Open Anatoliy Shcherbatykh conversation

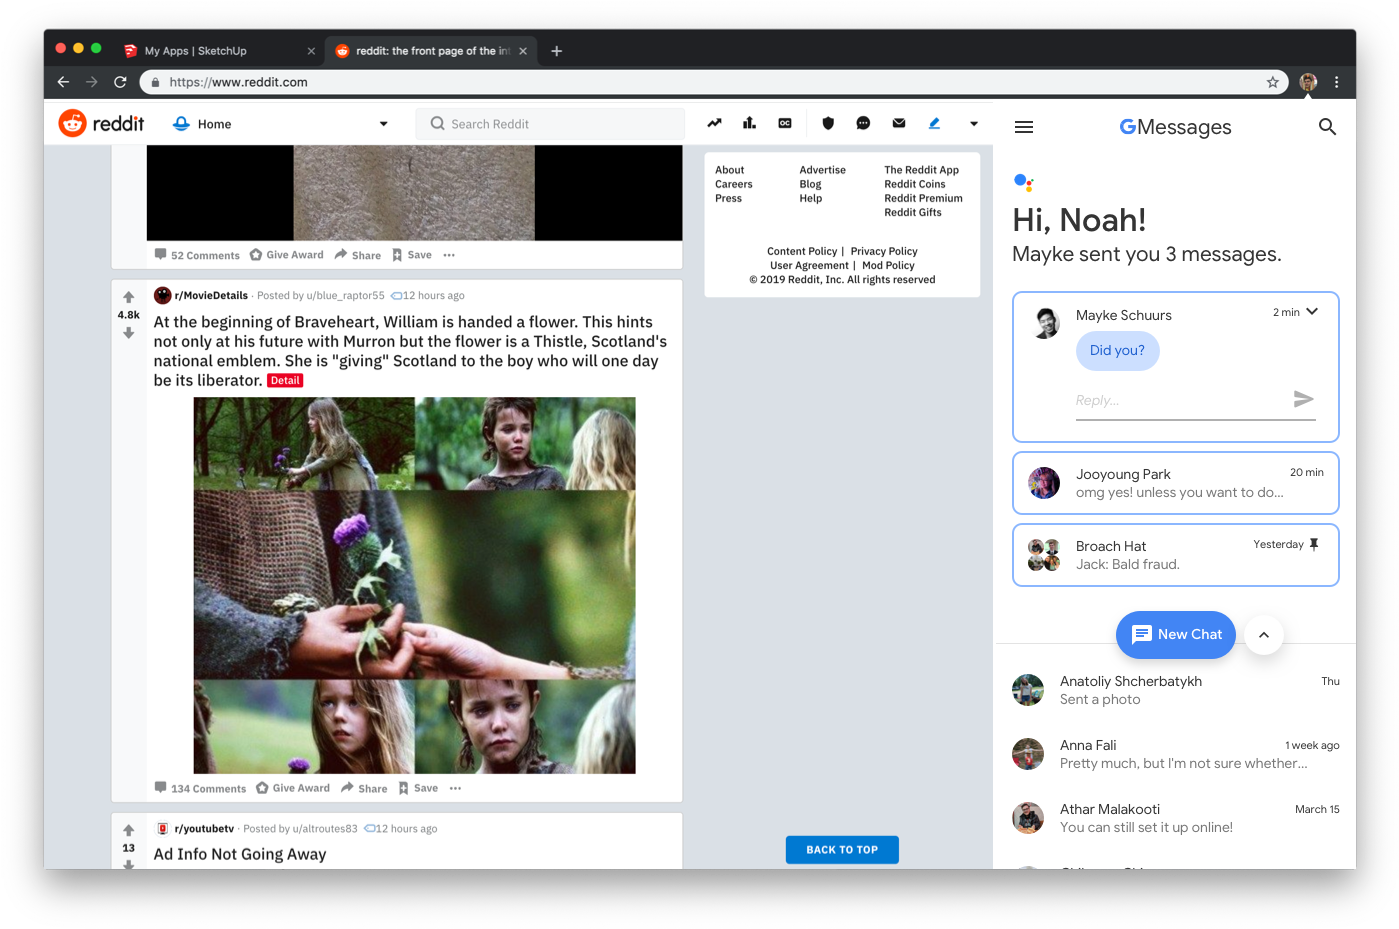[1176, 690]
